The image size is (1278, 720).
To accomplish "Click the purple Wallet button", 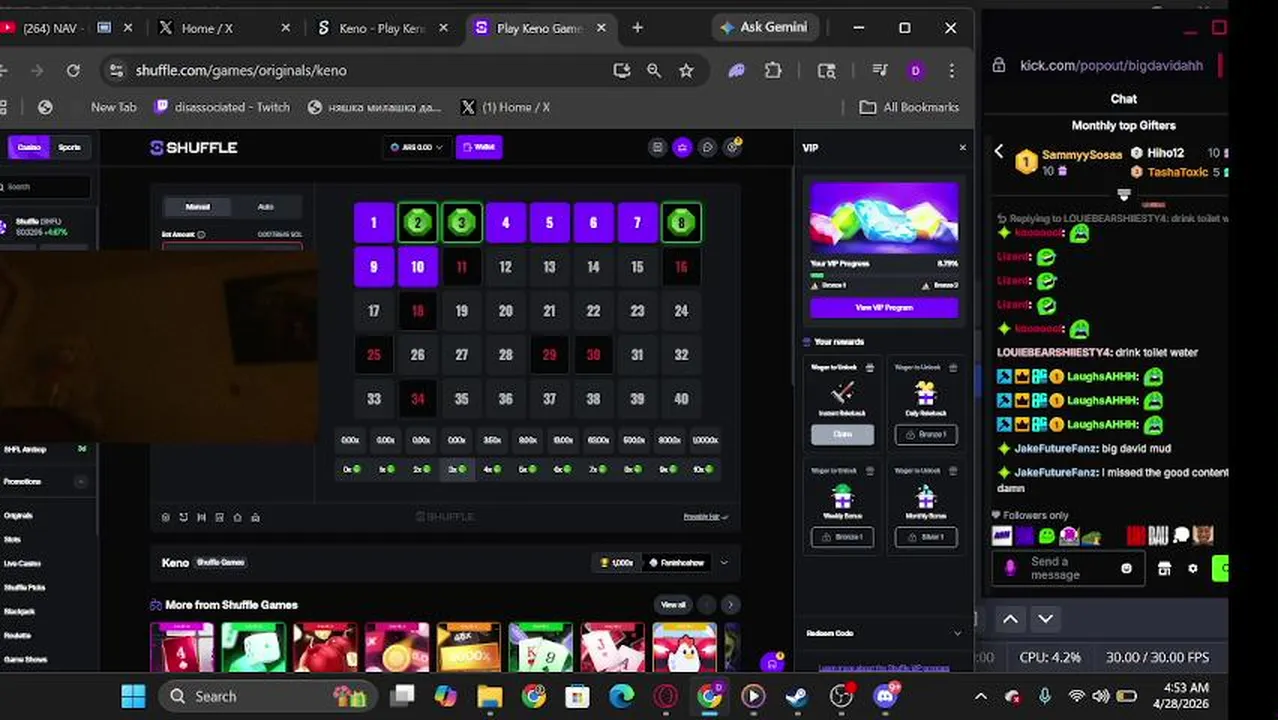I will click(x=478, y=148).
